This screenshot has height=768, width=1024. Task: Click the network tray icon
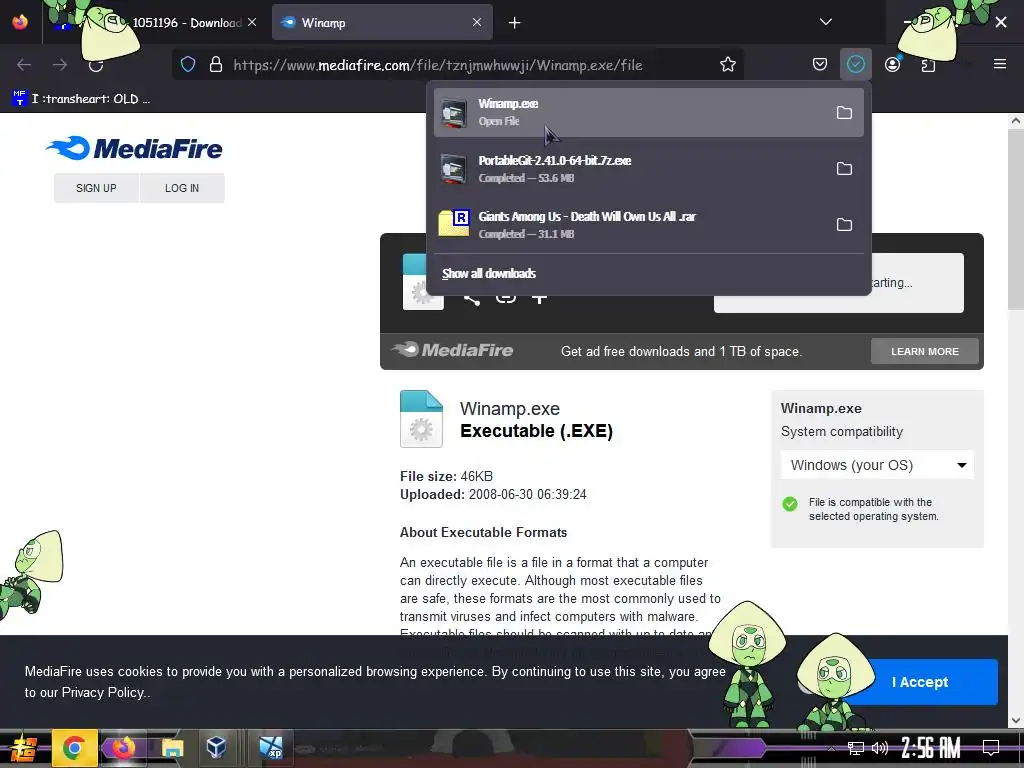[856, 748]
